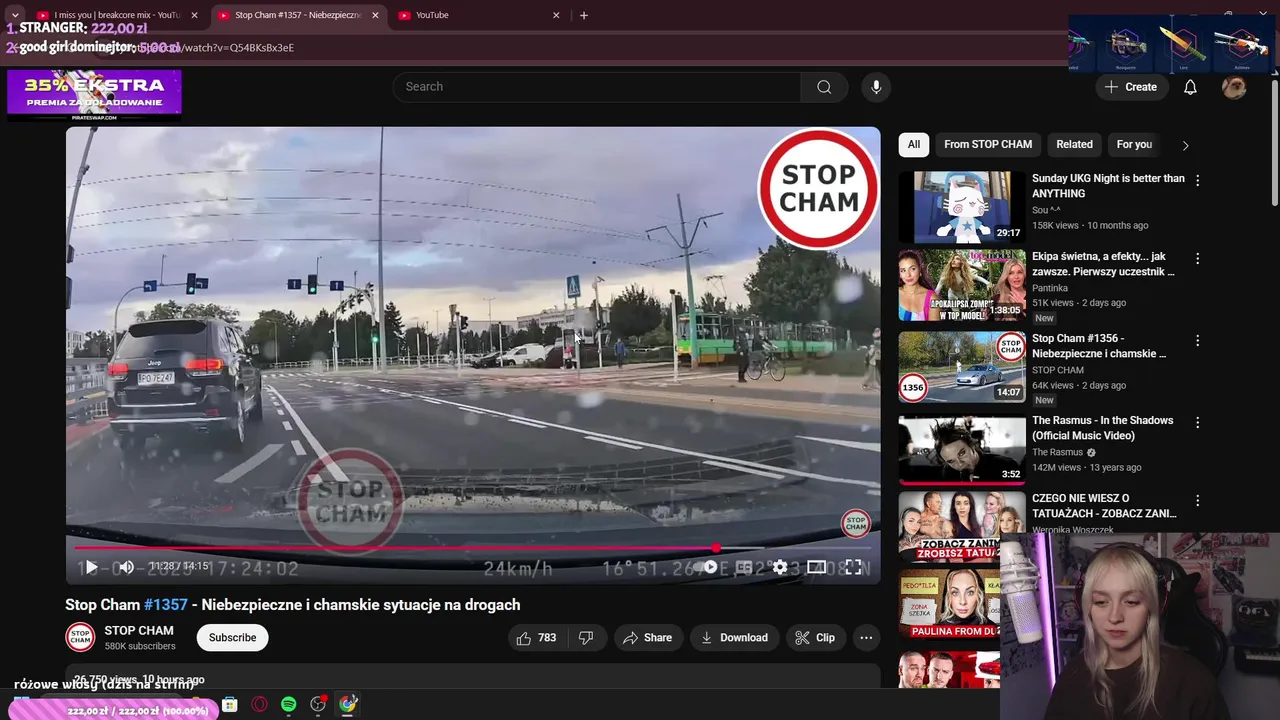Show more filter chips with arrow
The height and width of the screenshot is (720, 1280).
pyautogui.click(x=1185, y=145)
